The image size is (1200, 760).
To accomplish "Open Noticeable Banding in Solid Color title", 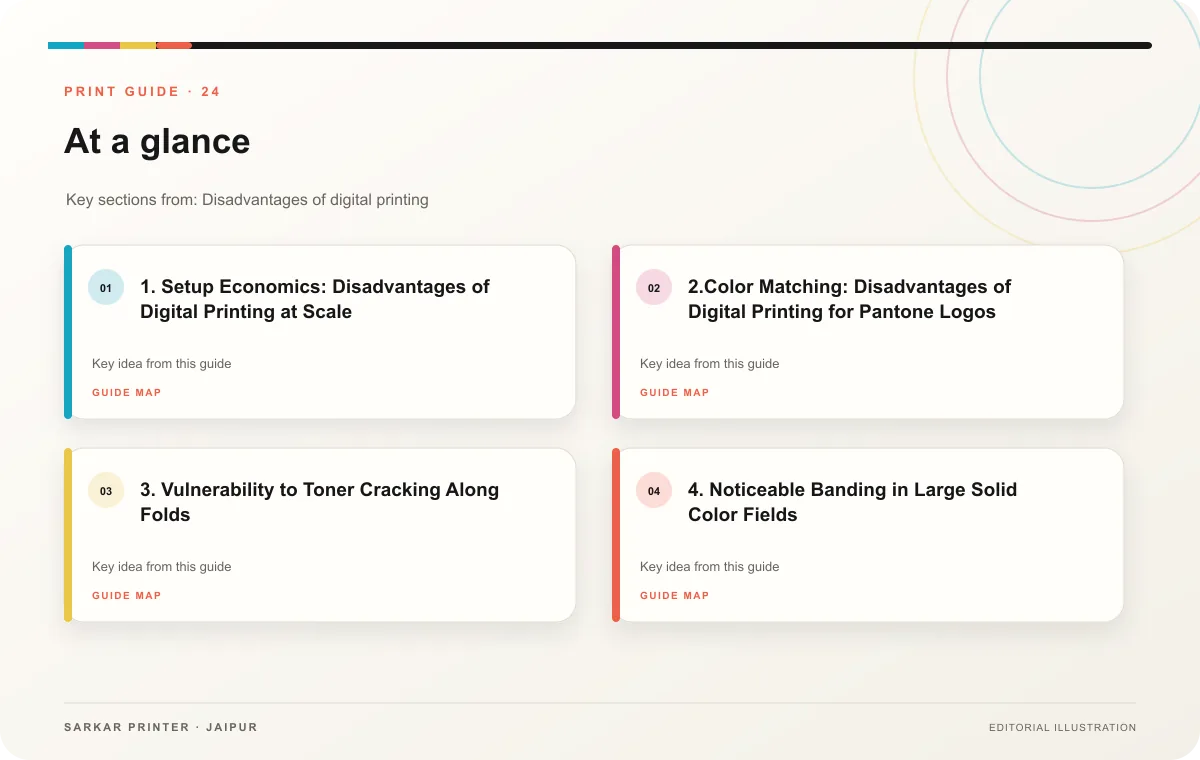I will [x=852, y=502].
